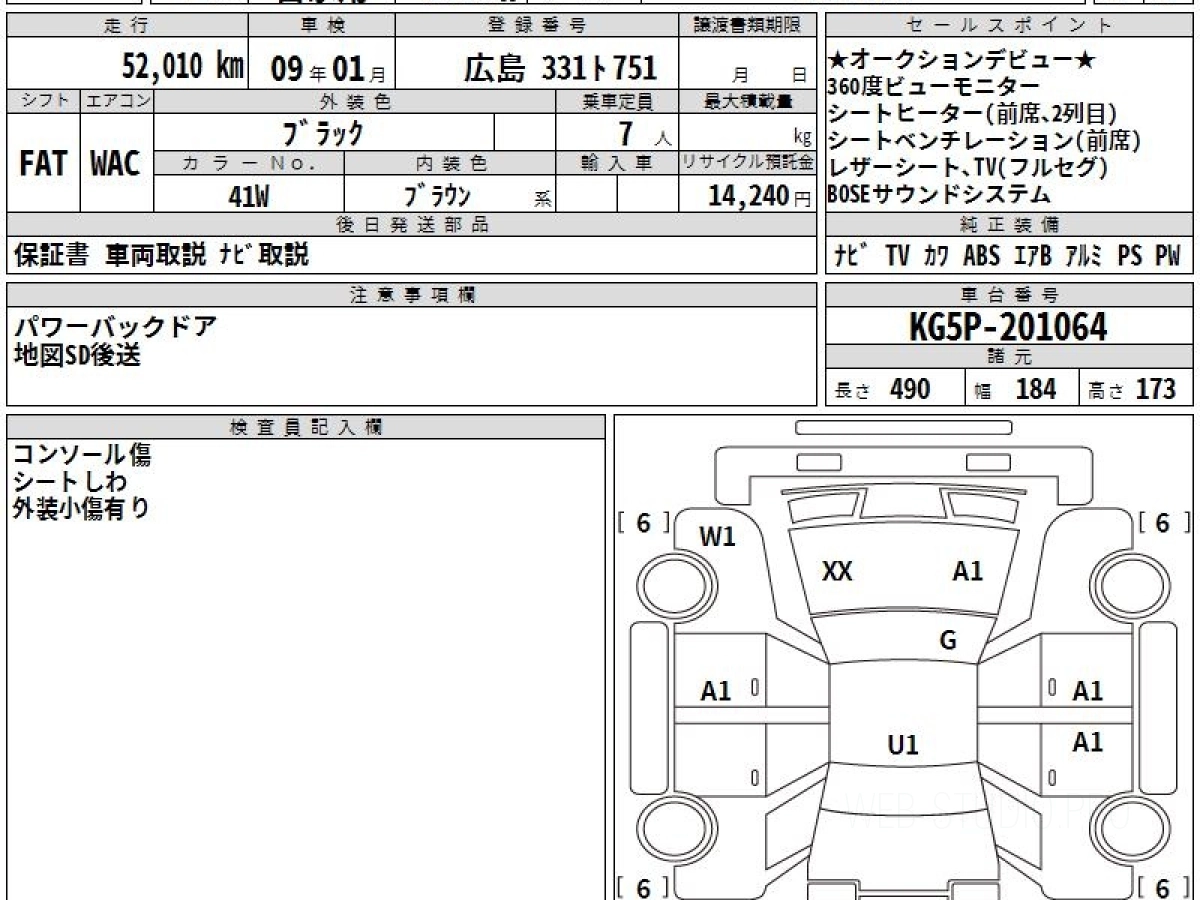The height and width of the screenshot is (900, 1200).
Task: Click the WAC air conditioner value
Action: coord(116,164)
